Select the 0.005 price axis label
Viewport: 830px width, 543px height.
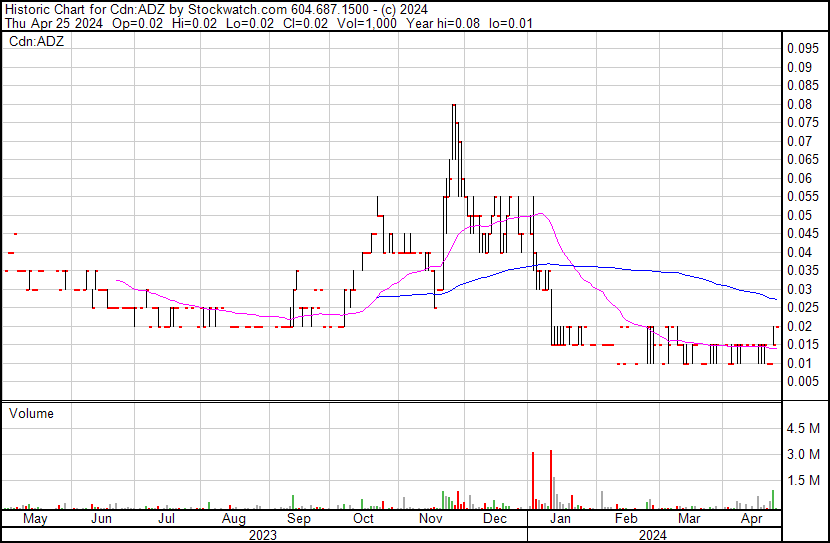(x=803, y=382)
